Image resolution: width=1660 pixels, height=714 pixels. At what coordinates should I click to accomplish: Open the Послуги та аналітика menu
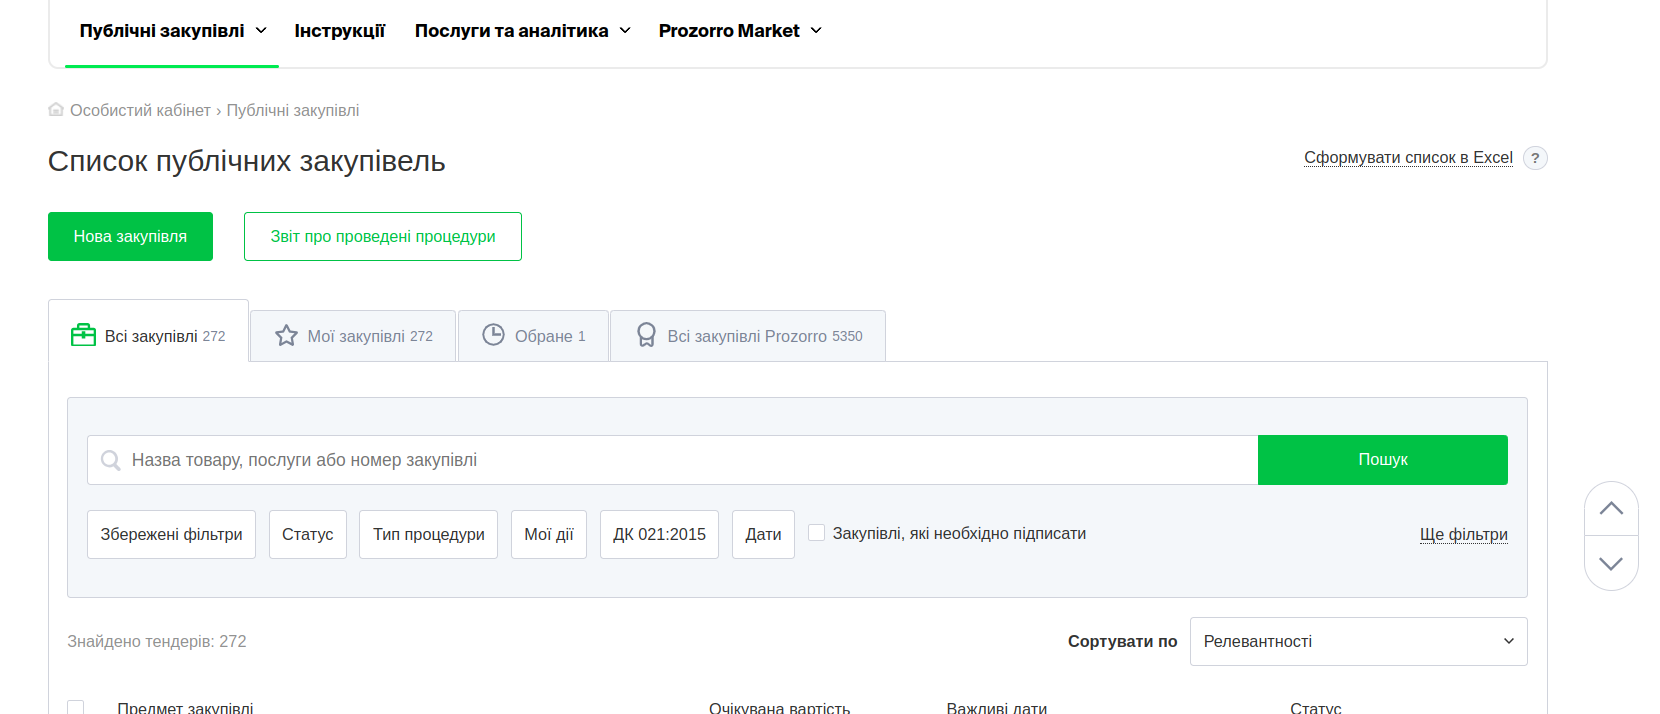pyautogui.click(x=522, y=31)
